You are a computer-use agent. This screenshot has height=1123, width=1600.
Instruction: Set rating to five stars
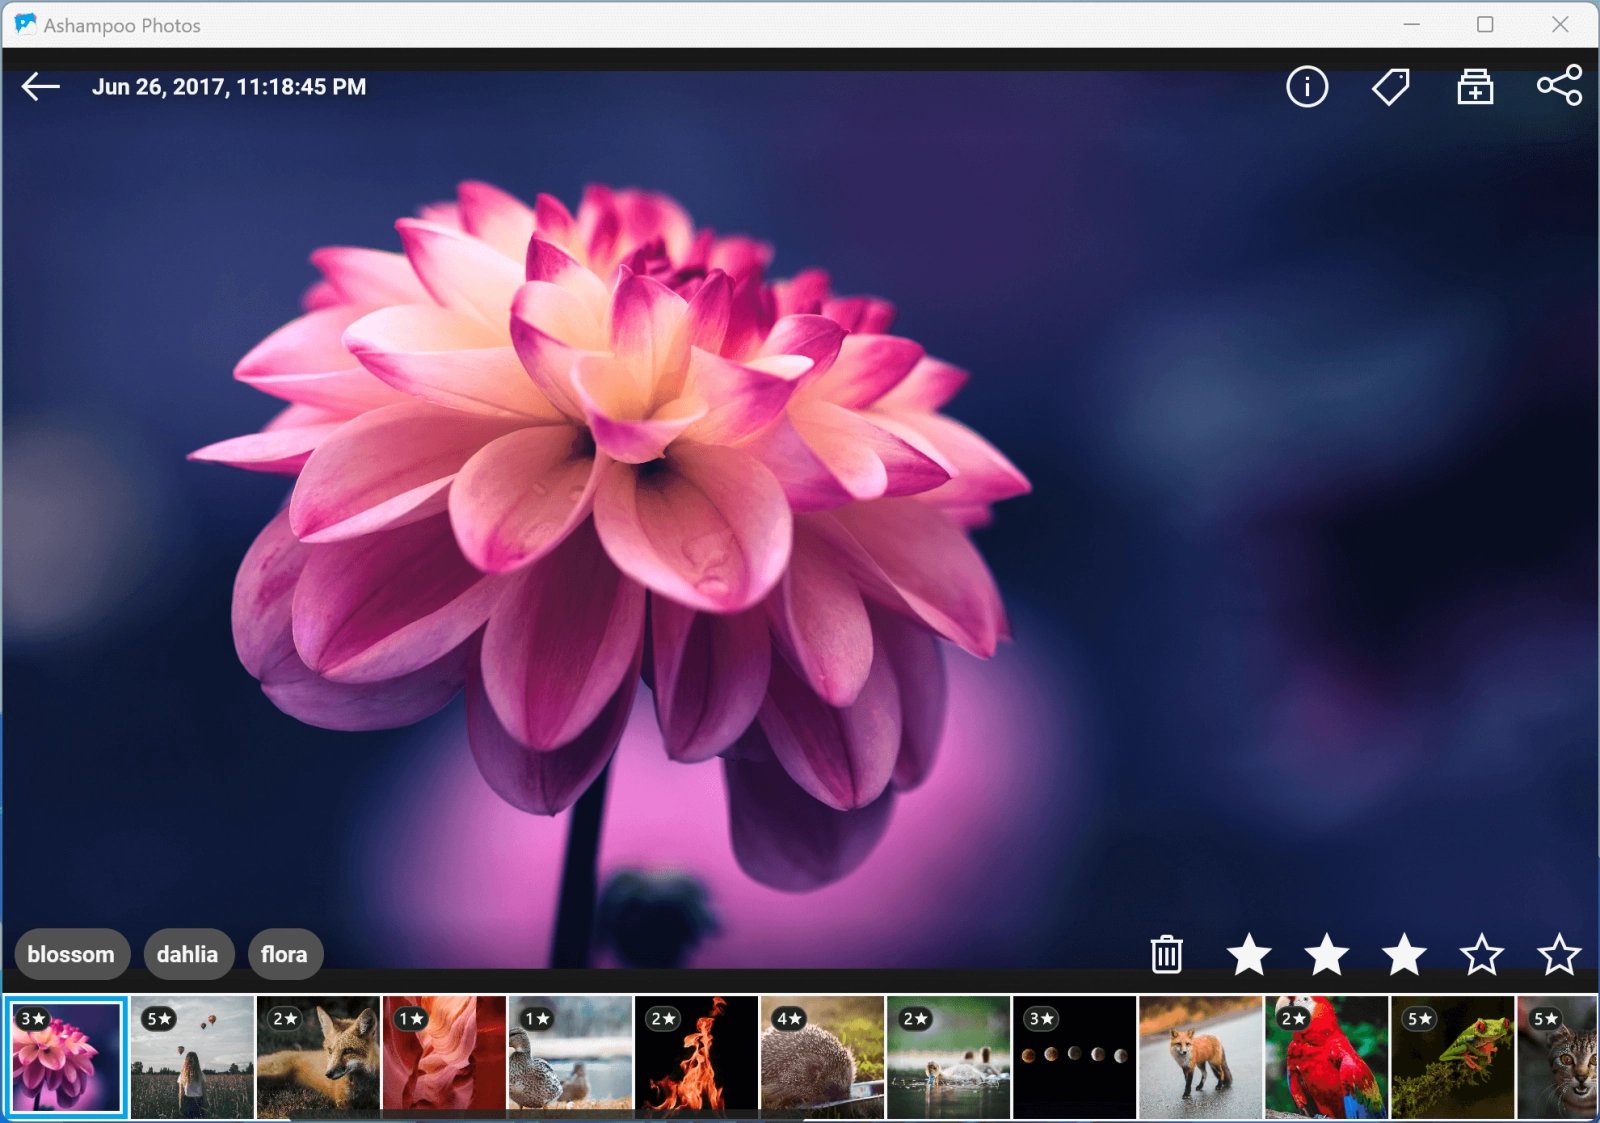pyautogui.click(x=1559, y=954)
